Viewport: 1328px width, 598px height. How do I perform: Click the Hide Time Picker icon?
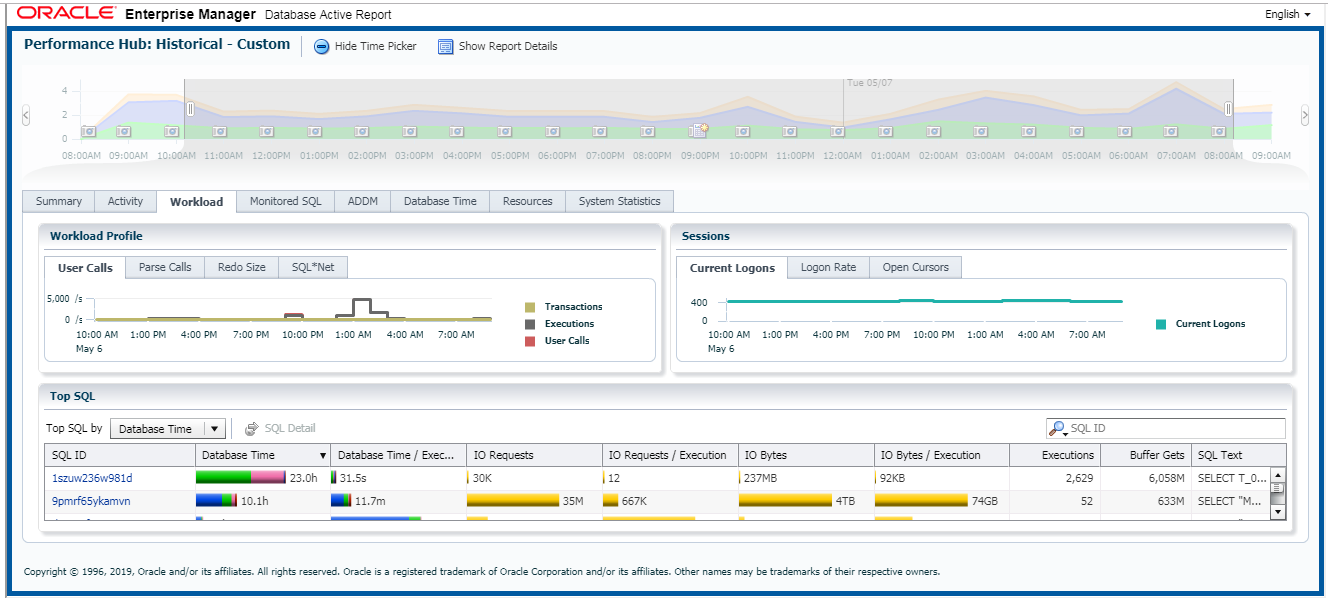(321, 46)
